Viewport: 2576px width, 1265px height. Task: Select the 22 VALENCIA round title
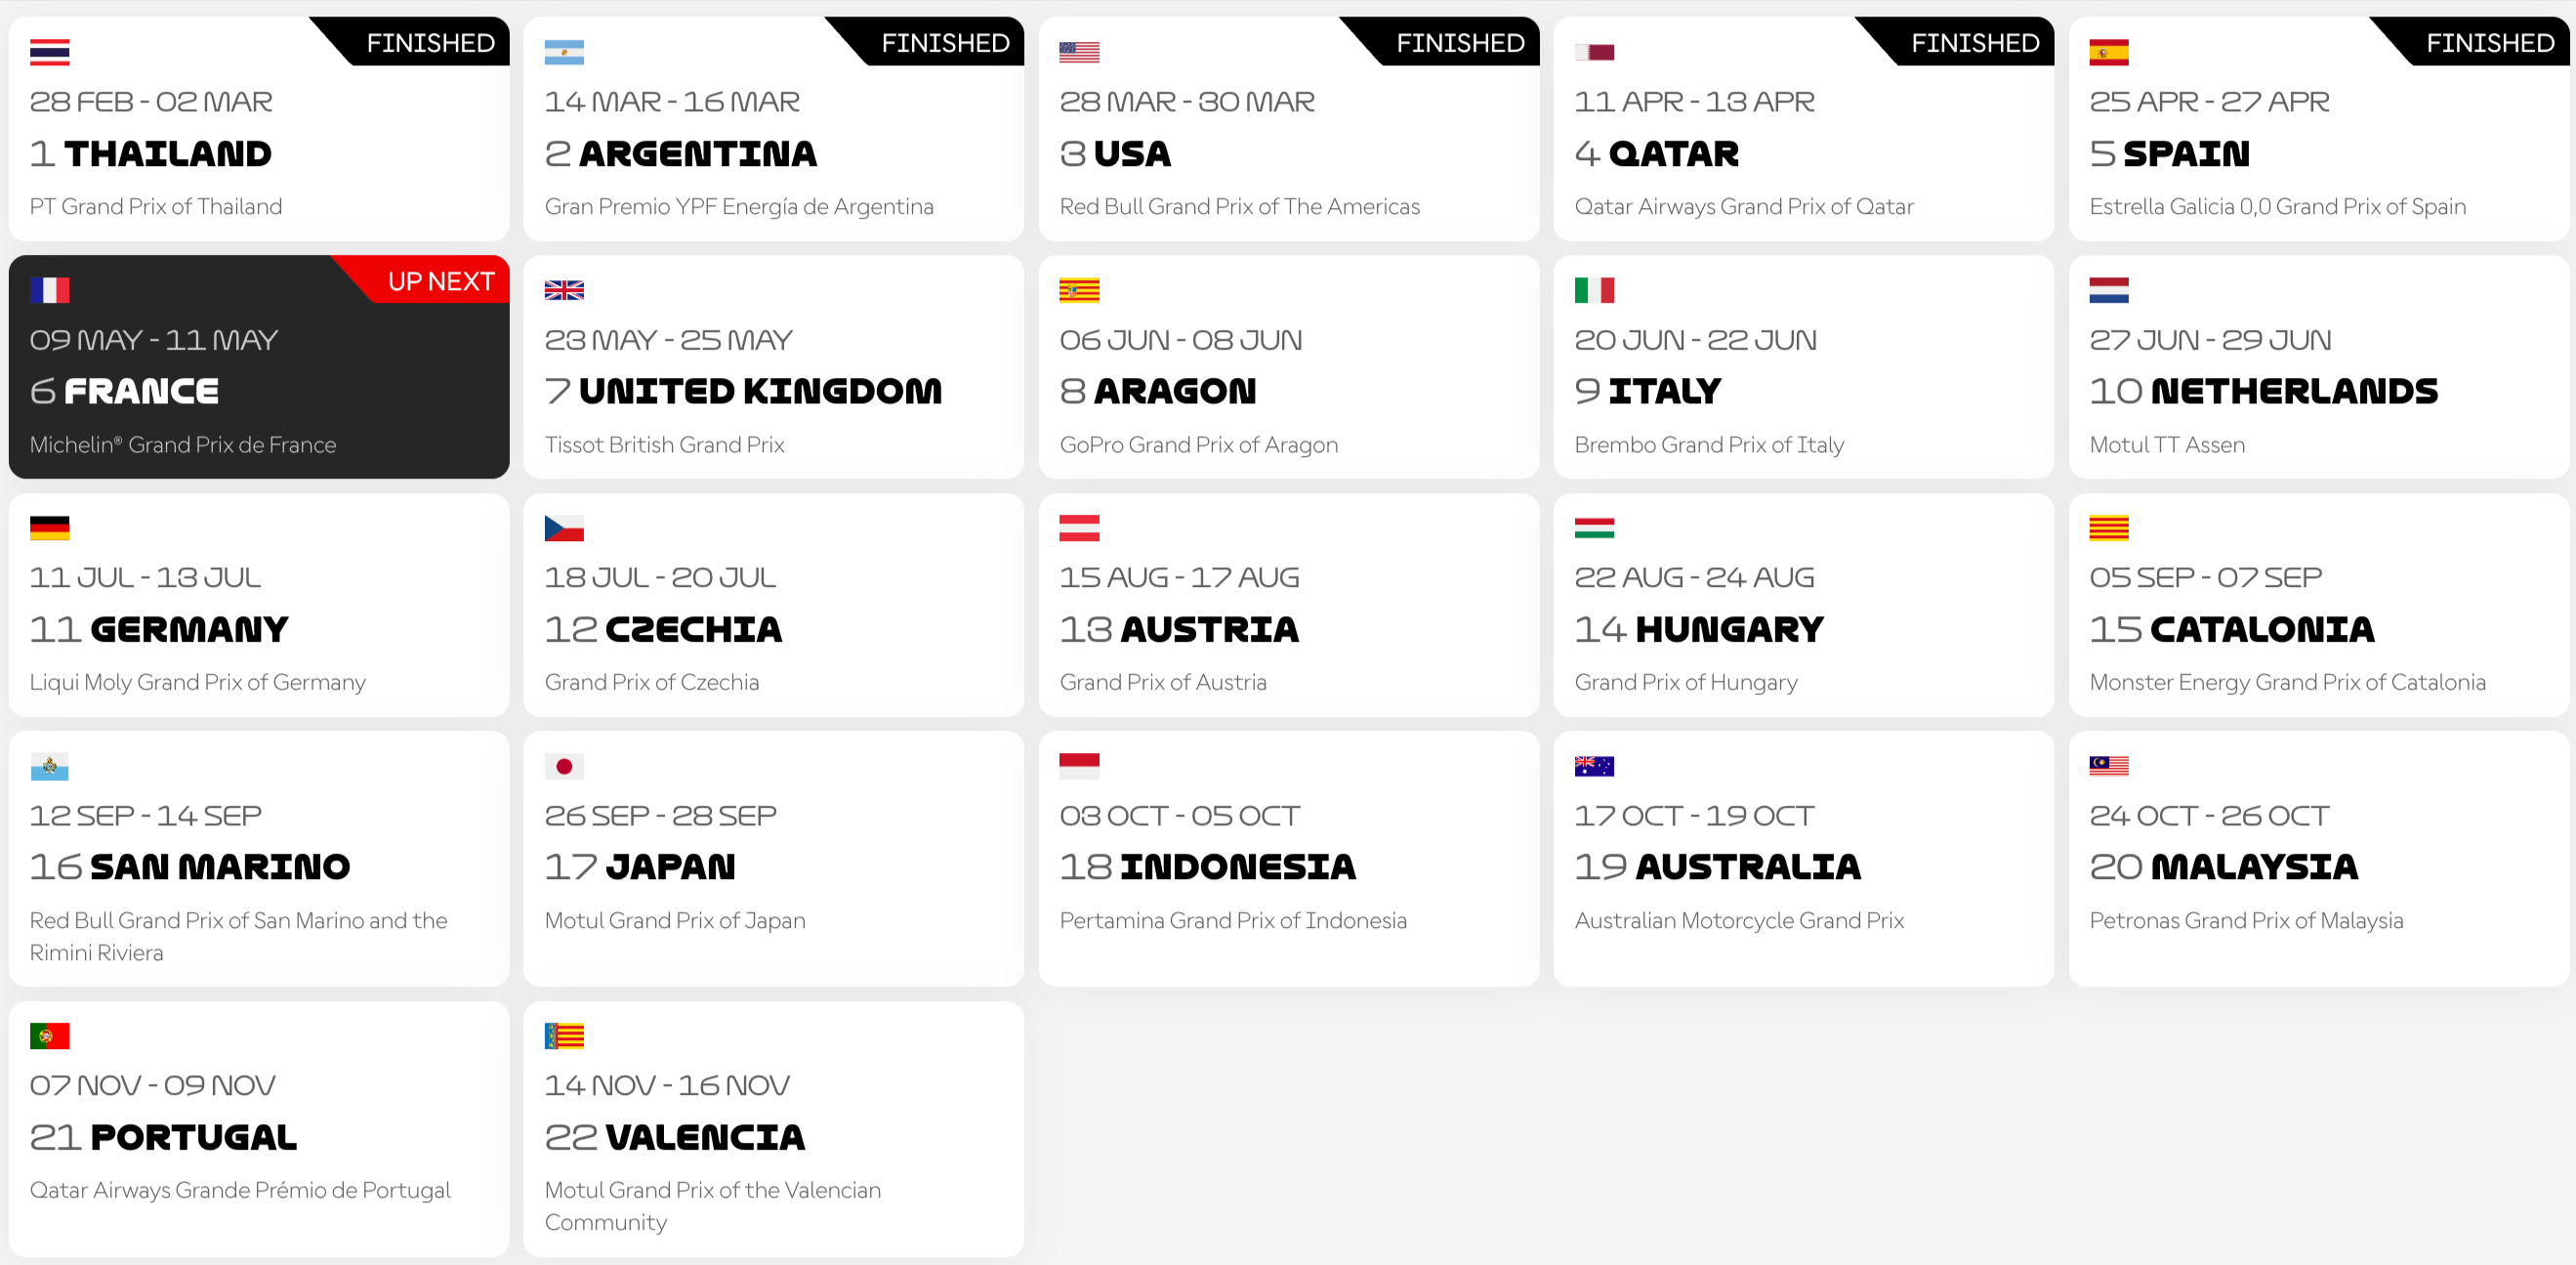tap(675, 1137)
